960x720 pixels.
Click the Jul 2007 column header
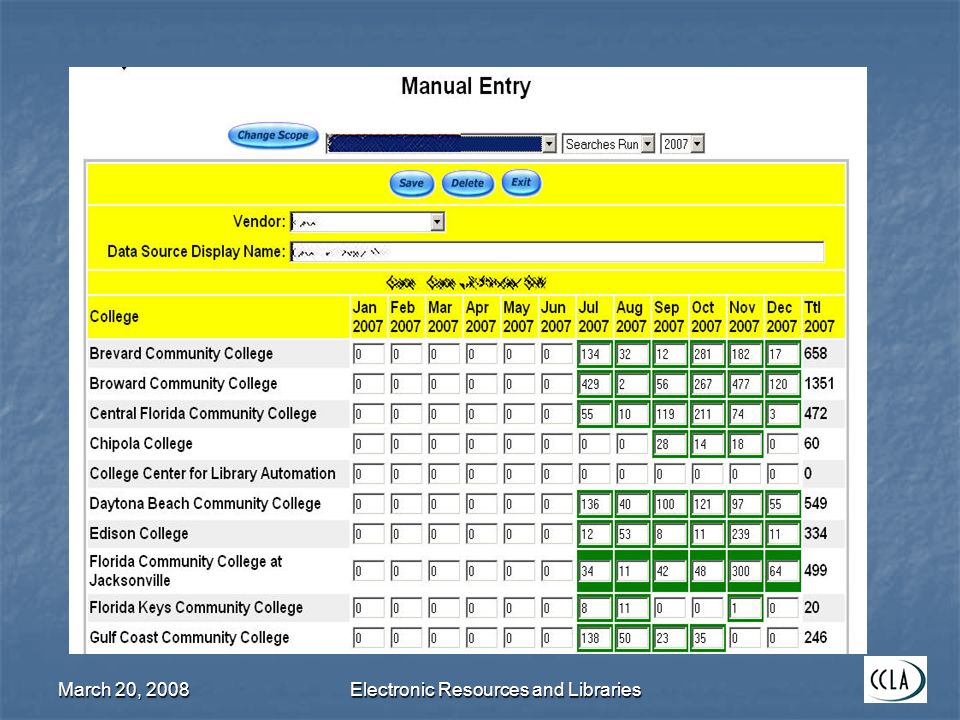click(x=594, y=317)
